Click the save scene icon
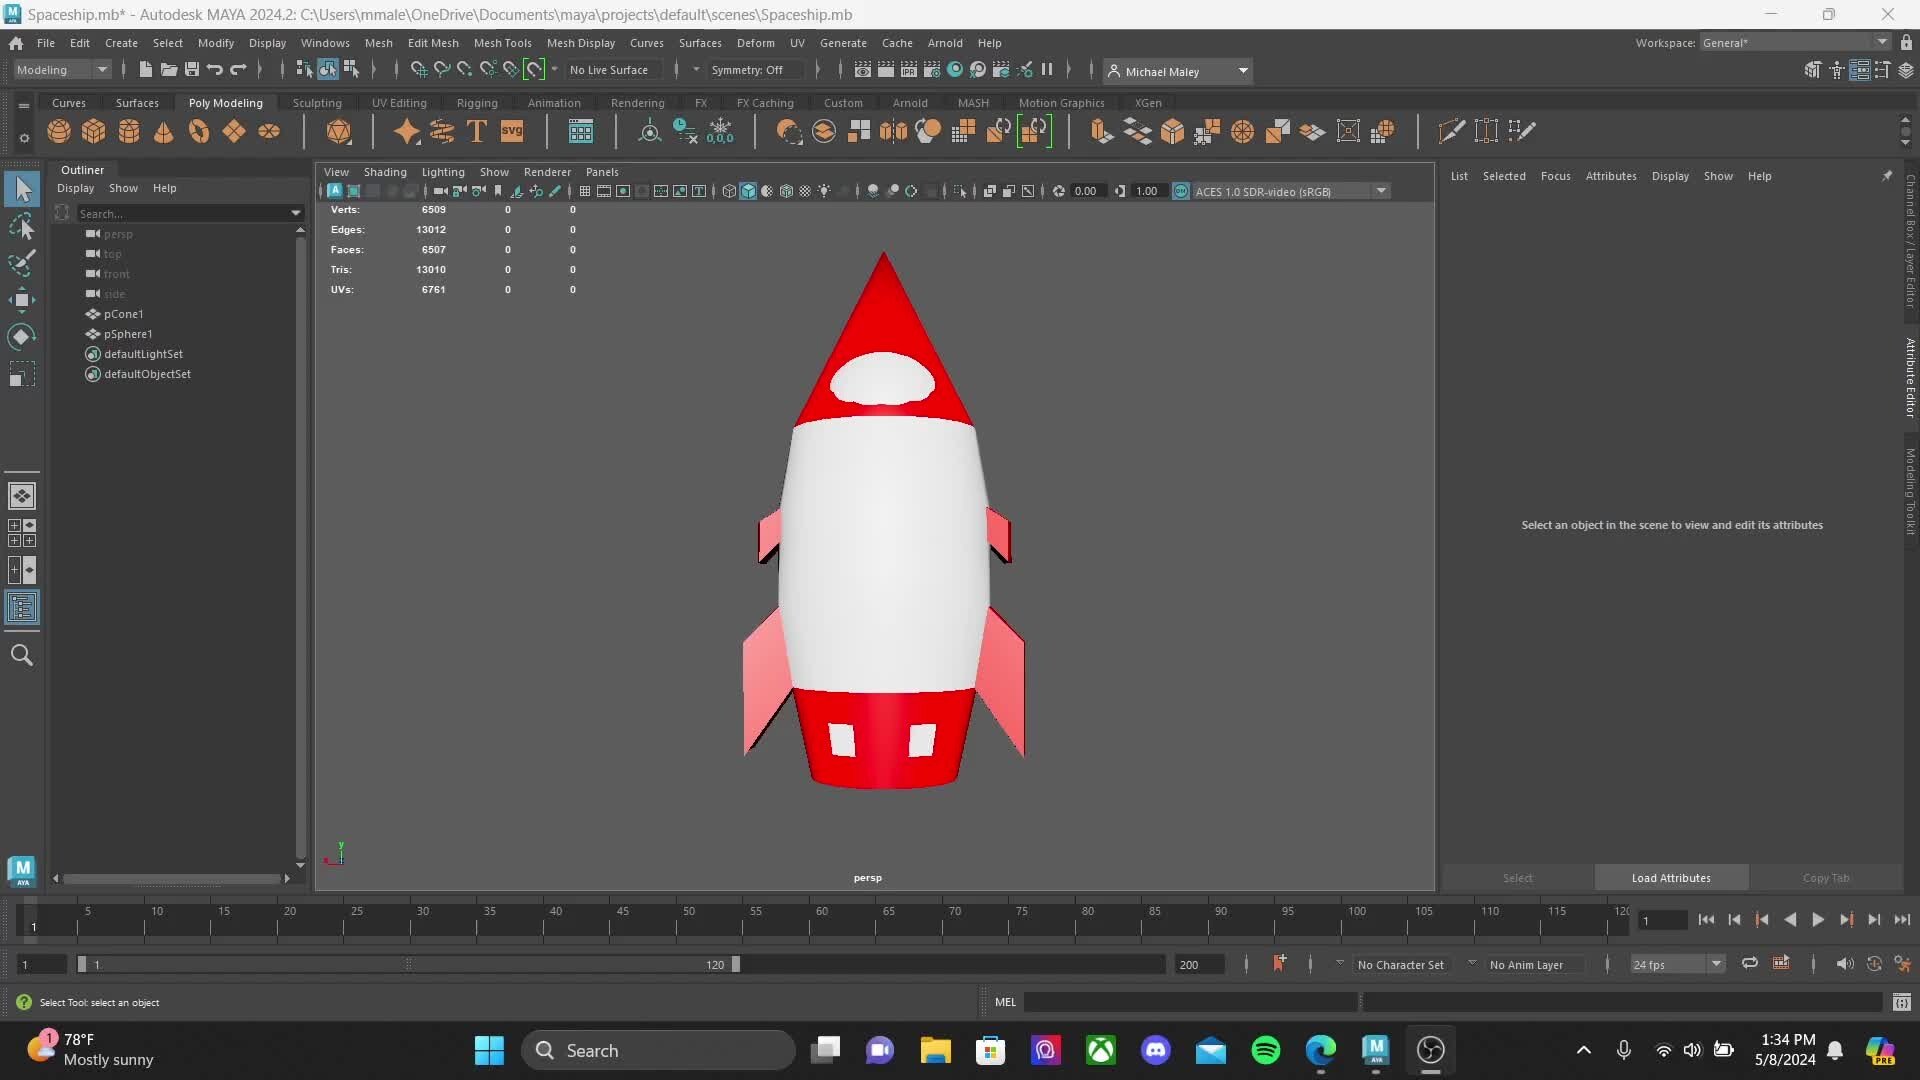The image size is (1920, 1080). (x=192, y=70)
